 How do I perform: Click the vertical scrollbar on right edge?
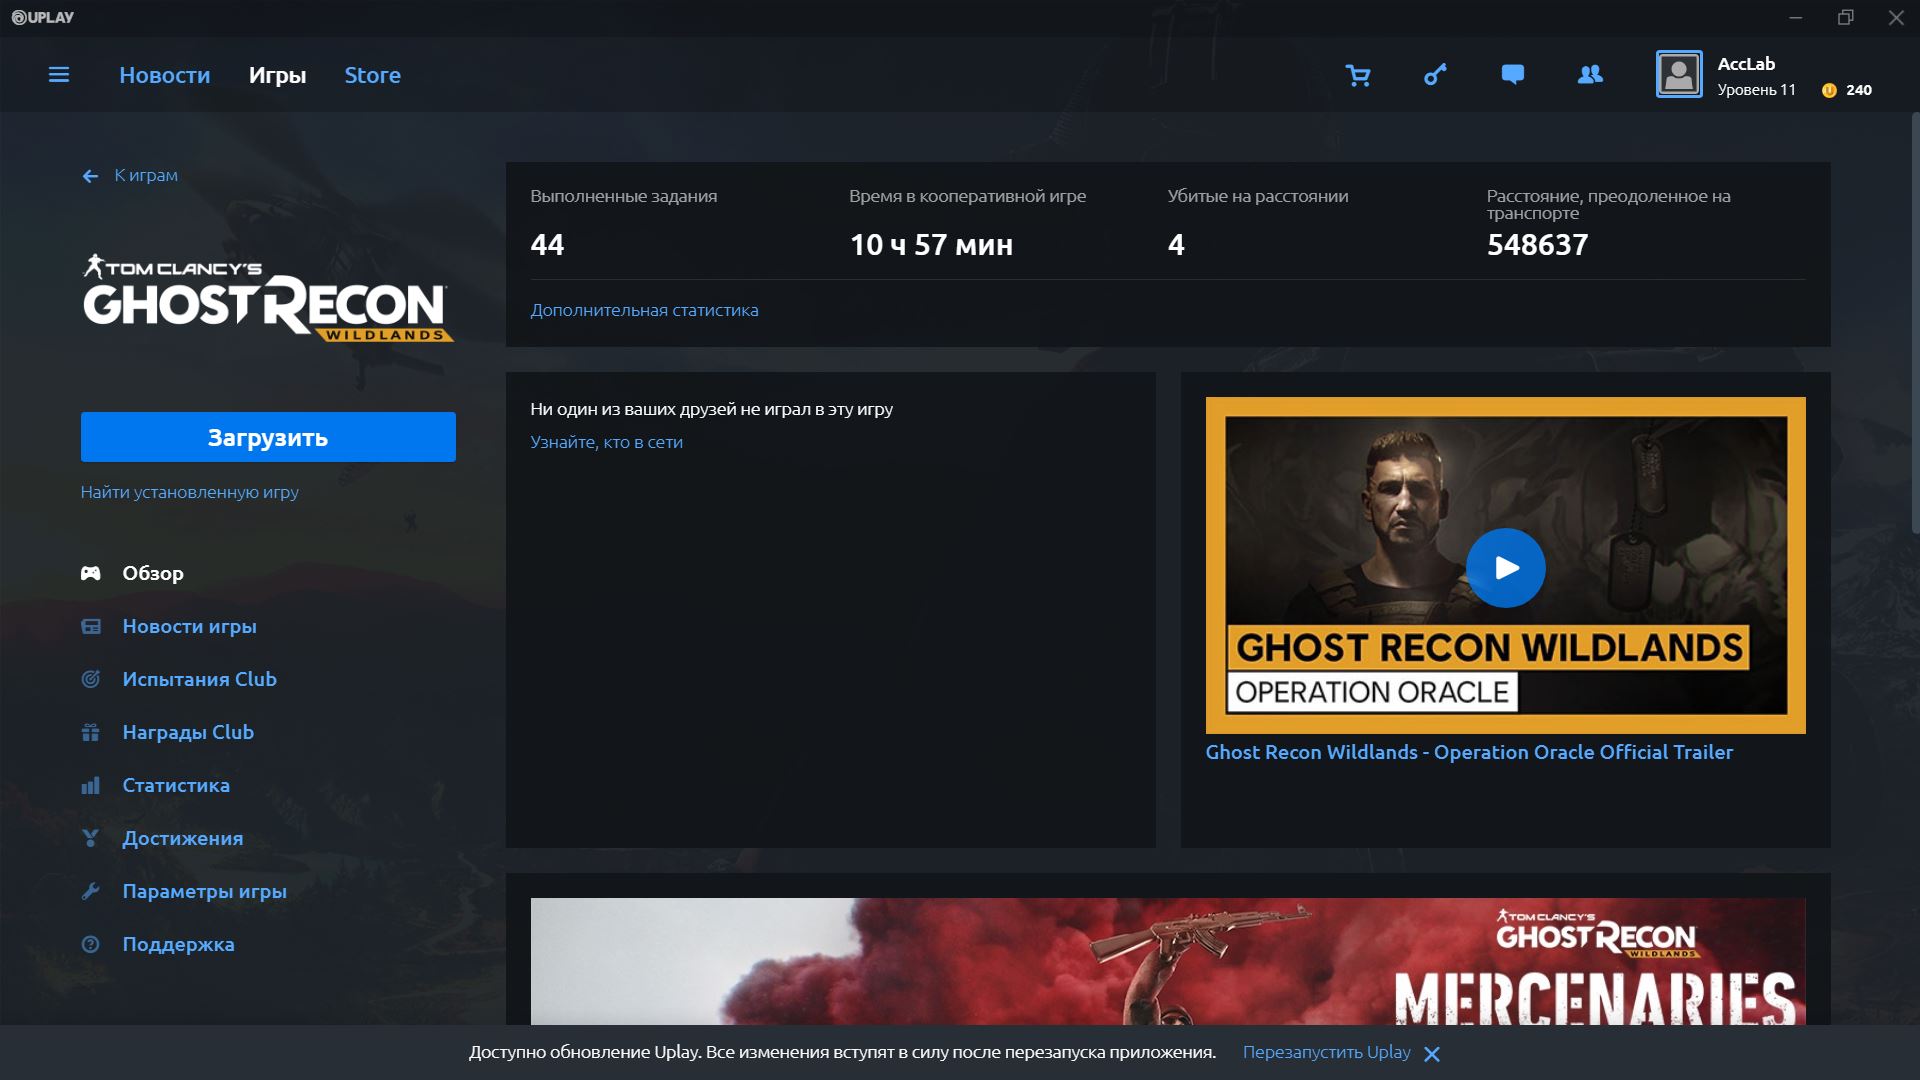point(1915,325)
